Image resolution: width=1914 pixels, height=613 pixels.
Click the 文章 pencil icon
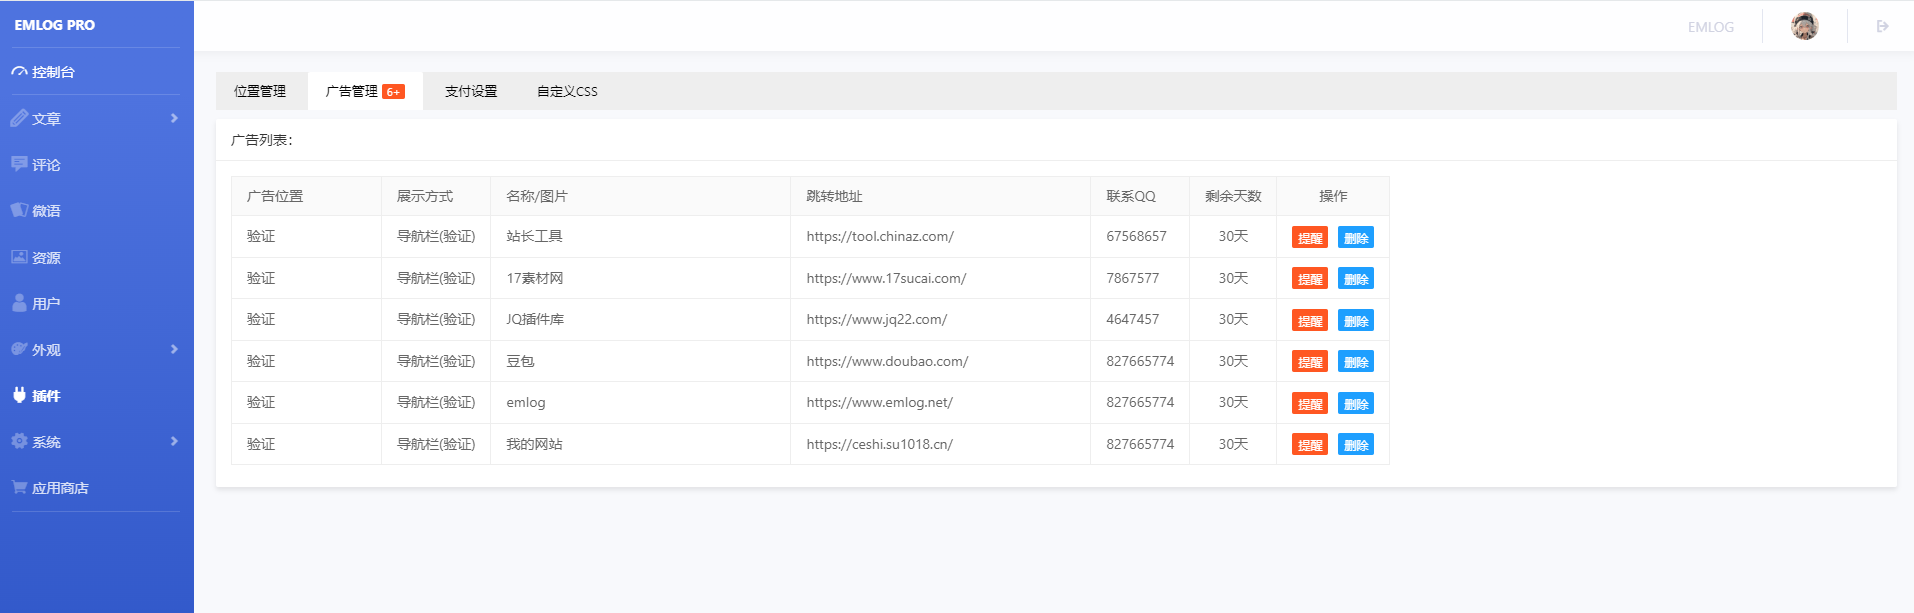click(19, 118)
